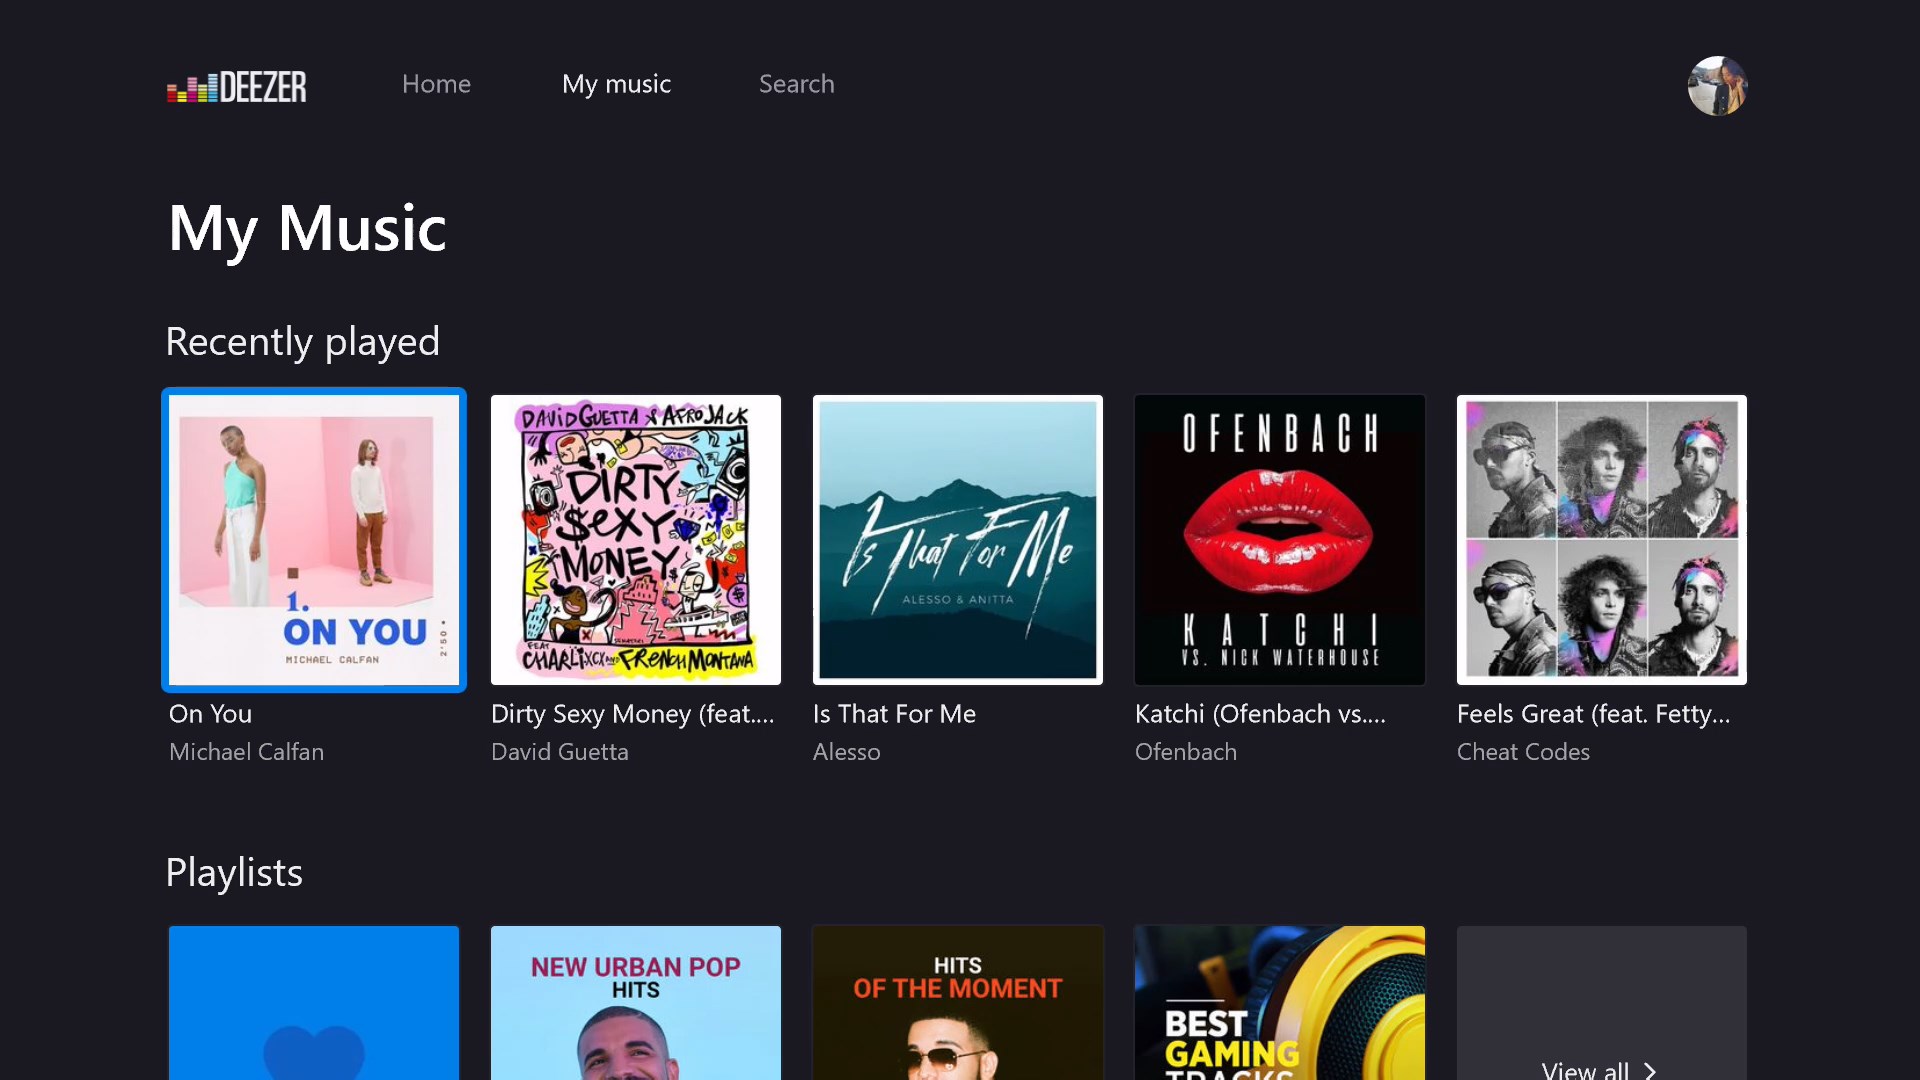Click the Deezer logo
Viewport: 1920px width, 1080px height.
(x=237, y=87)
